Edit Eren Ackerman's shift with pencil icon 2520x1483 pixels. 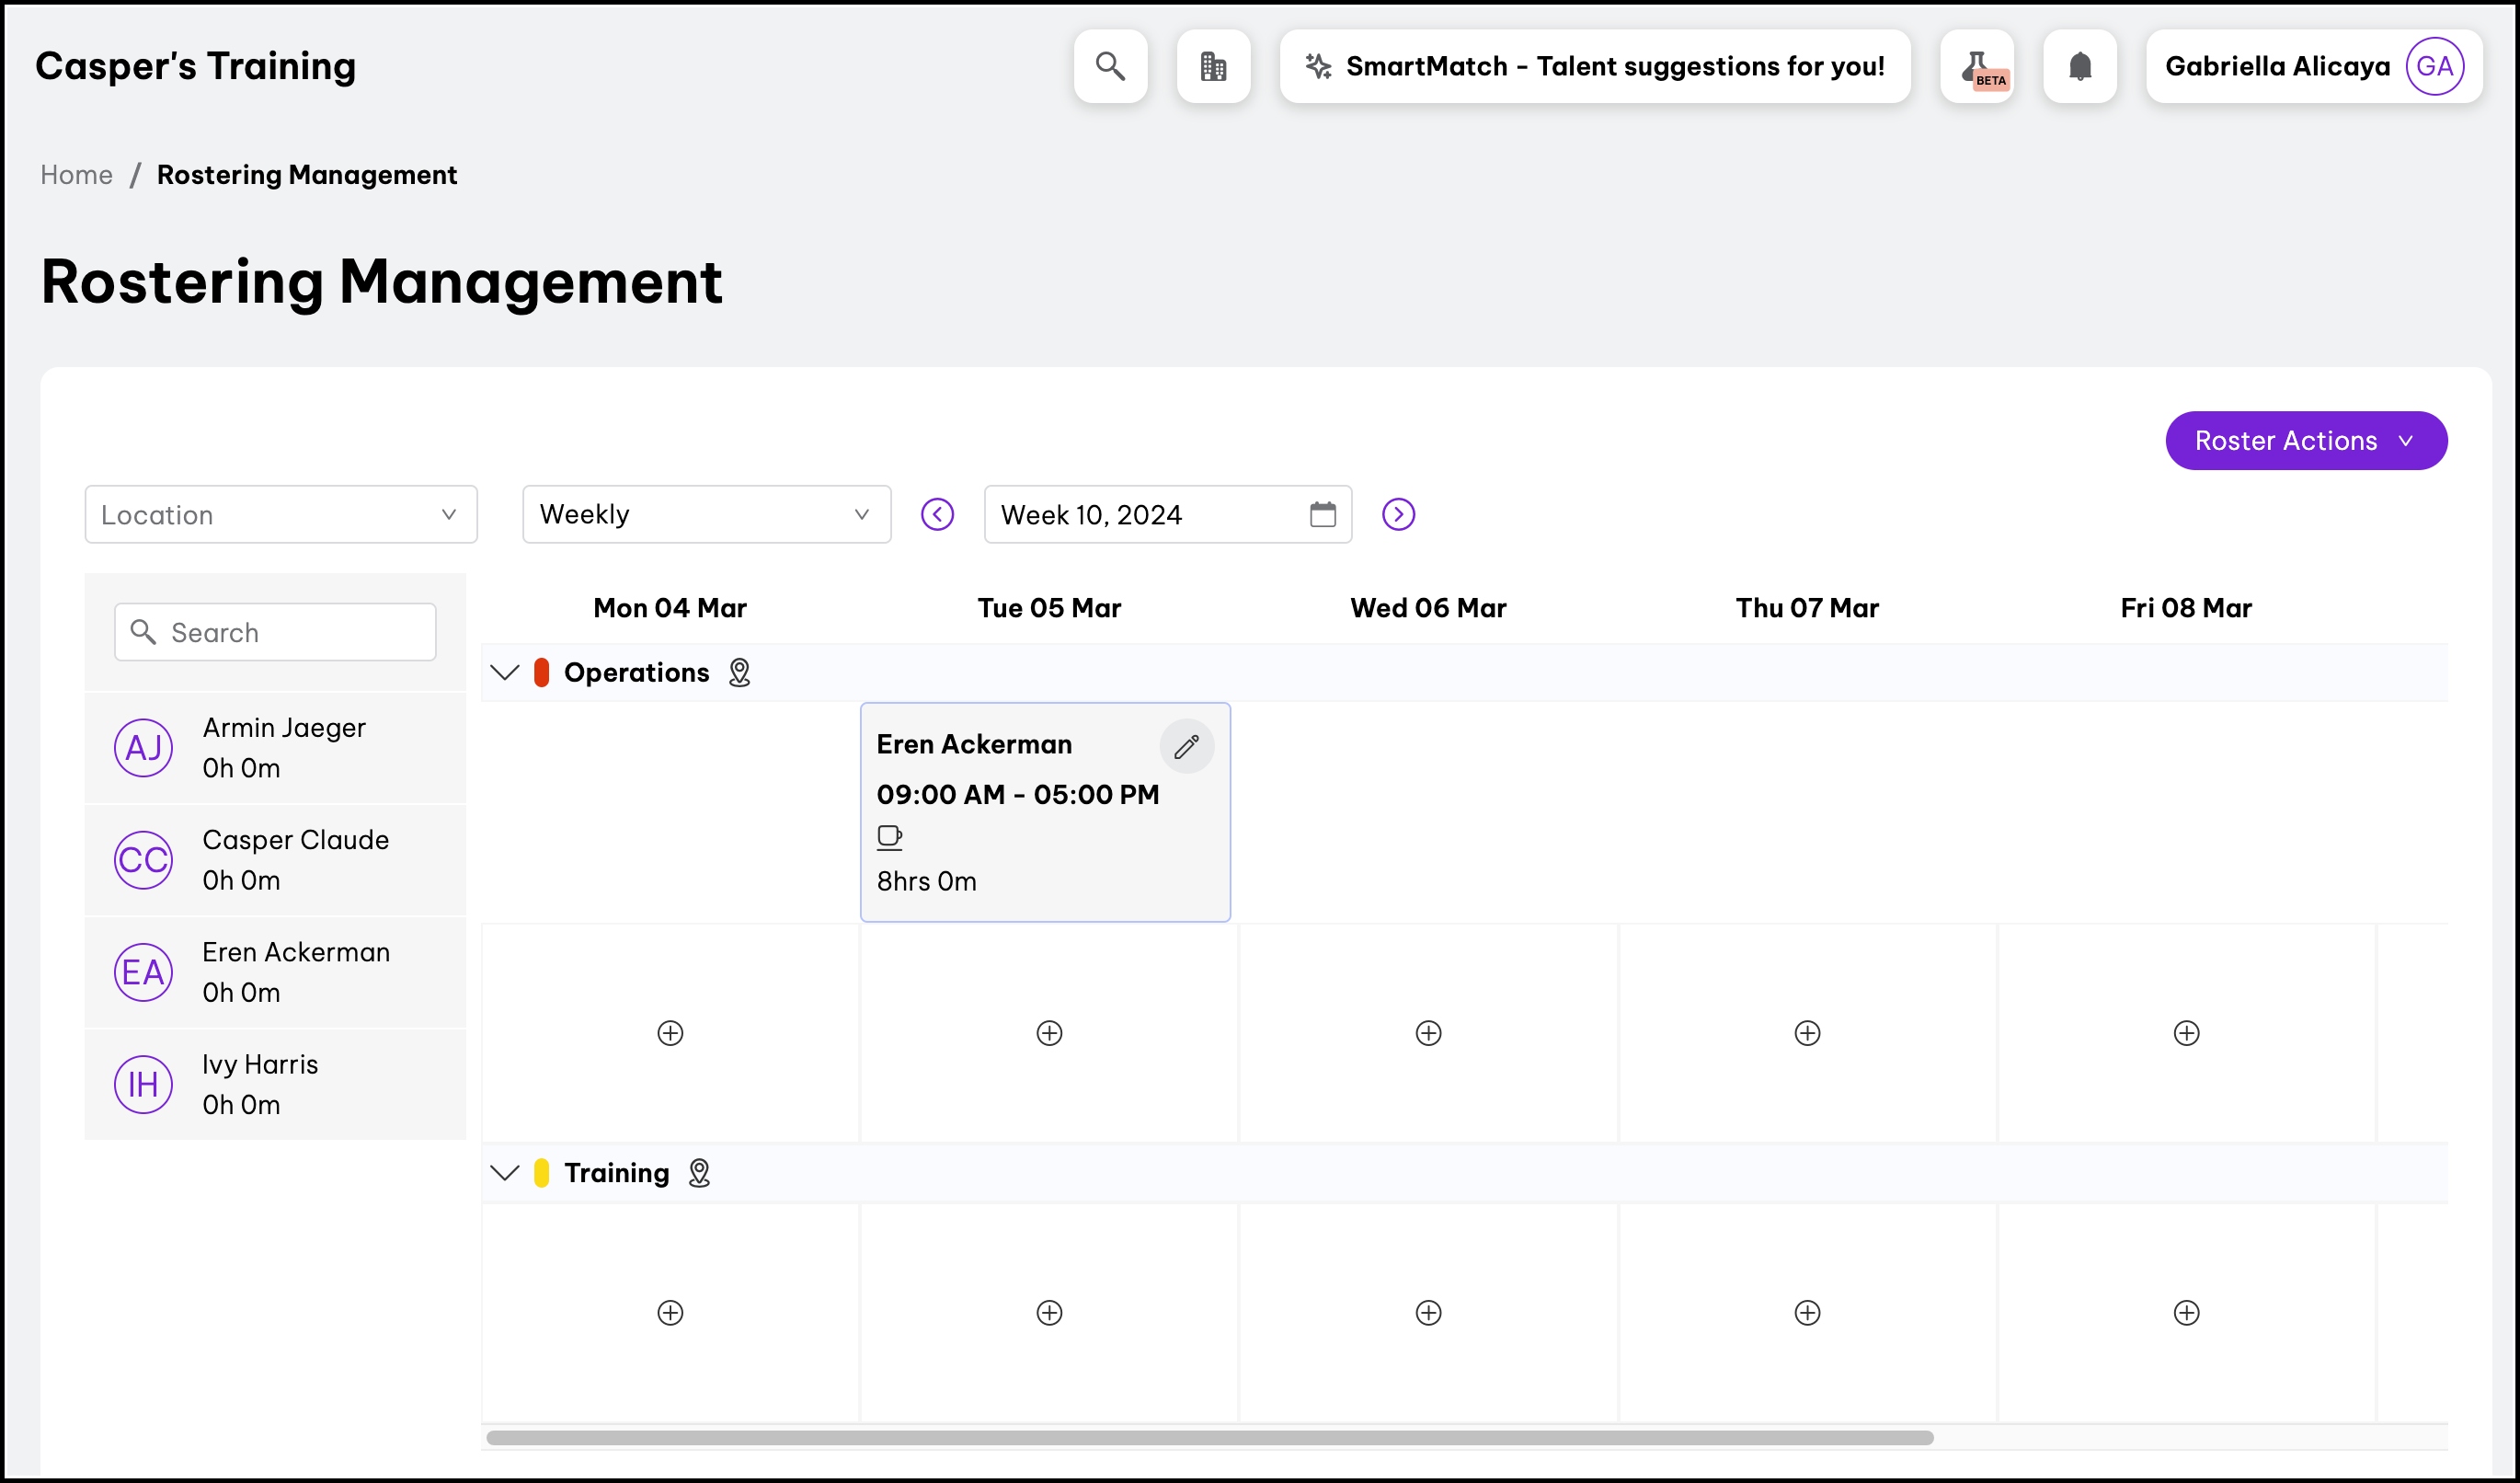click(x=1186, y=746)
